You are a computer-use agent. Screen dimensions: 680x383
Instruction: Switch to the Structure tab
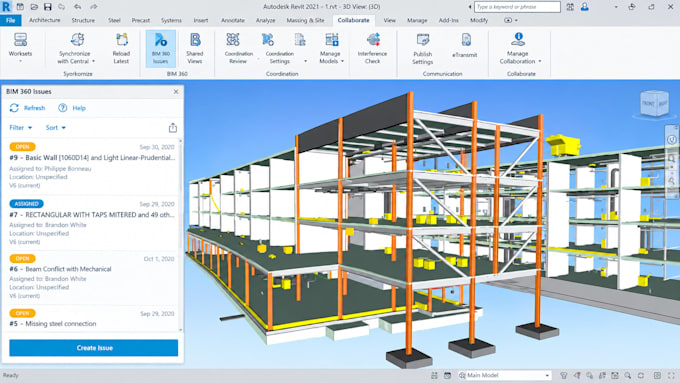coord(83,20)
